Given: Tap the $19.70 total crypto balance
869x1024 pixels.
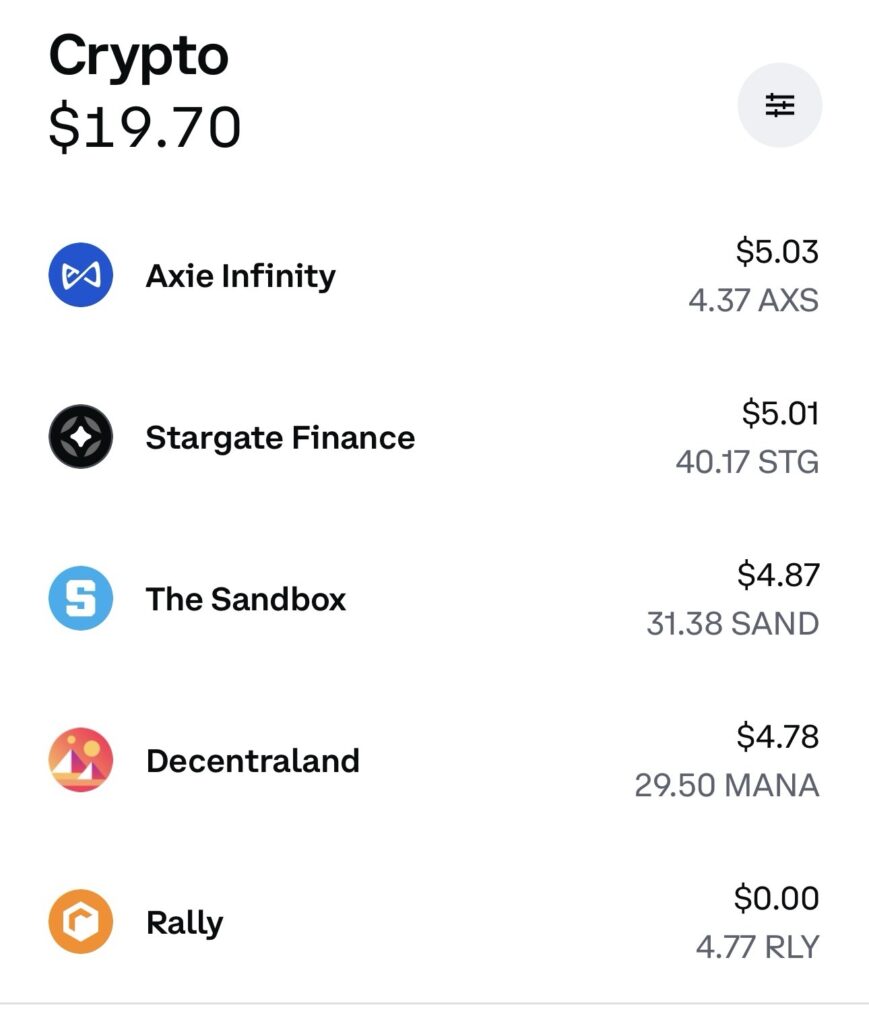Looking at the screenshot, I should click(x=145, y=127).
